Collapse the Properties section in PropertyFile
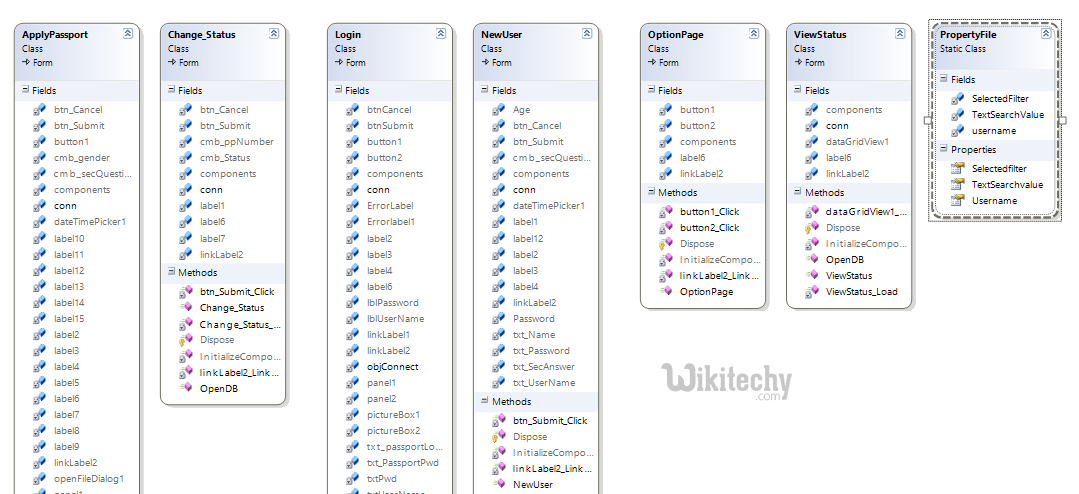The image size is (1079, 494). [941, 149]
